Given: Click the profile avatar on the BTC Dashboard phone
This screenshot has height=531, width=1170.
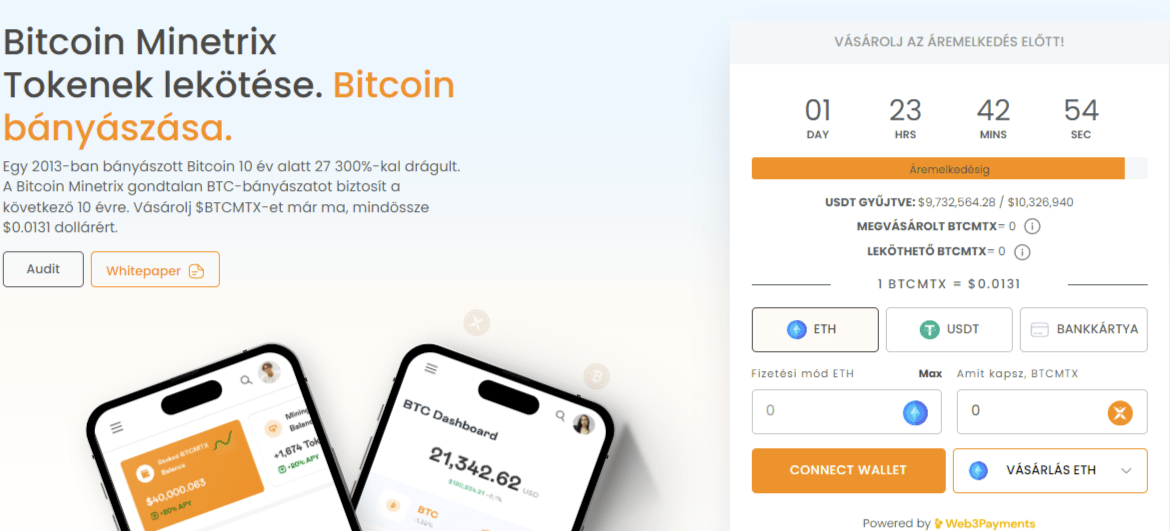Looking at the screenshot, I should pyautogui.click(x=582, y=424).
